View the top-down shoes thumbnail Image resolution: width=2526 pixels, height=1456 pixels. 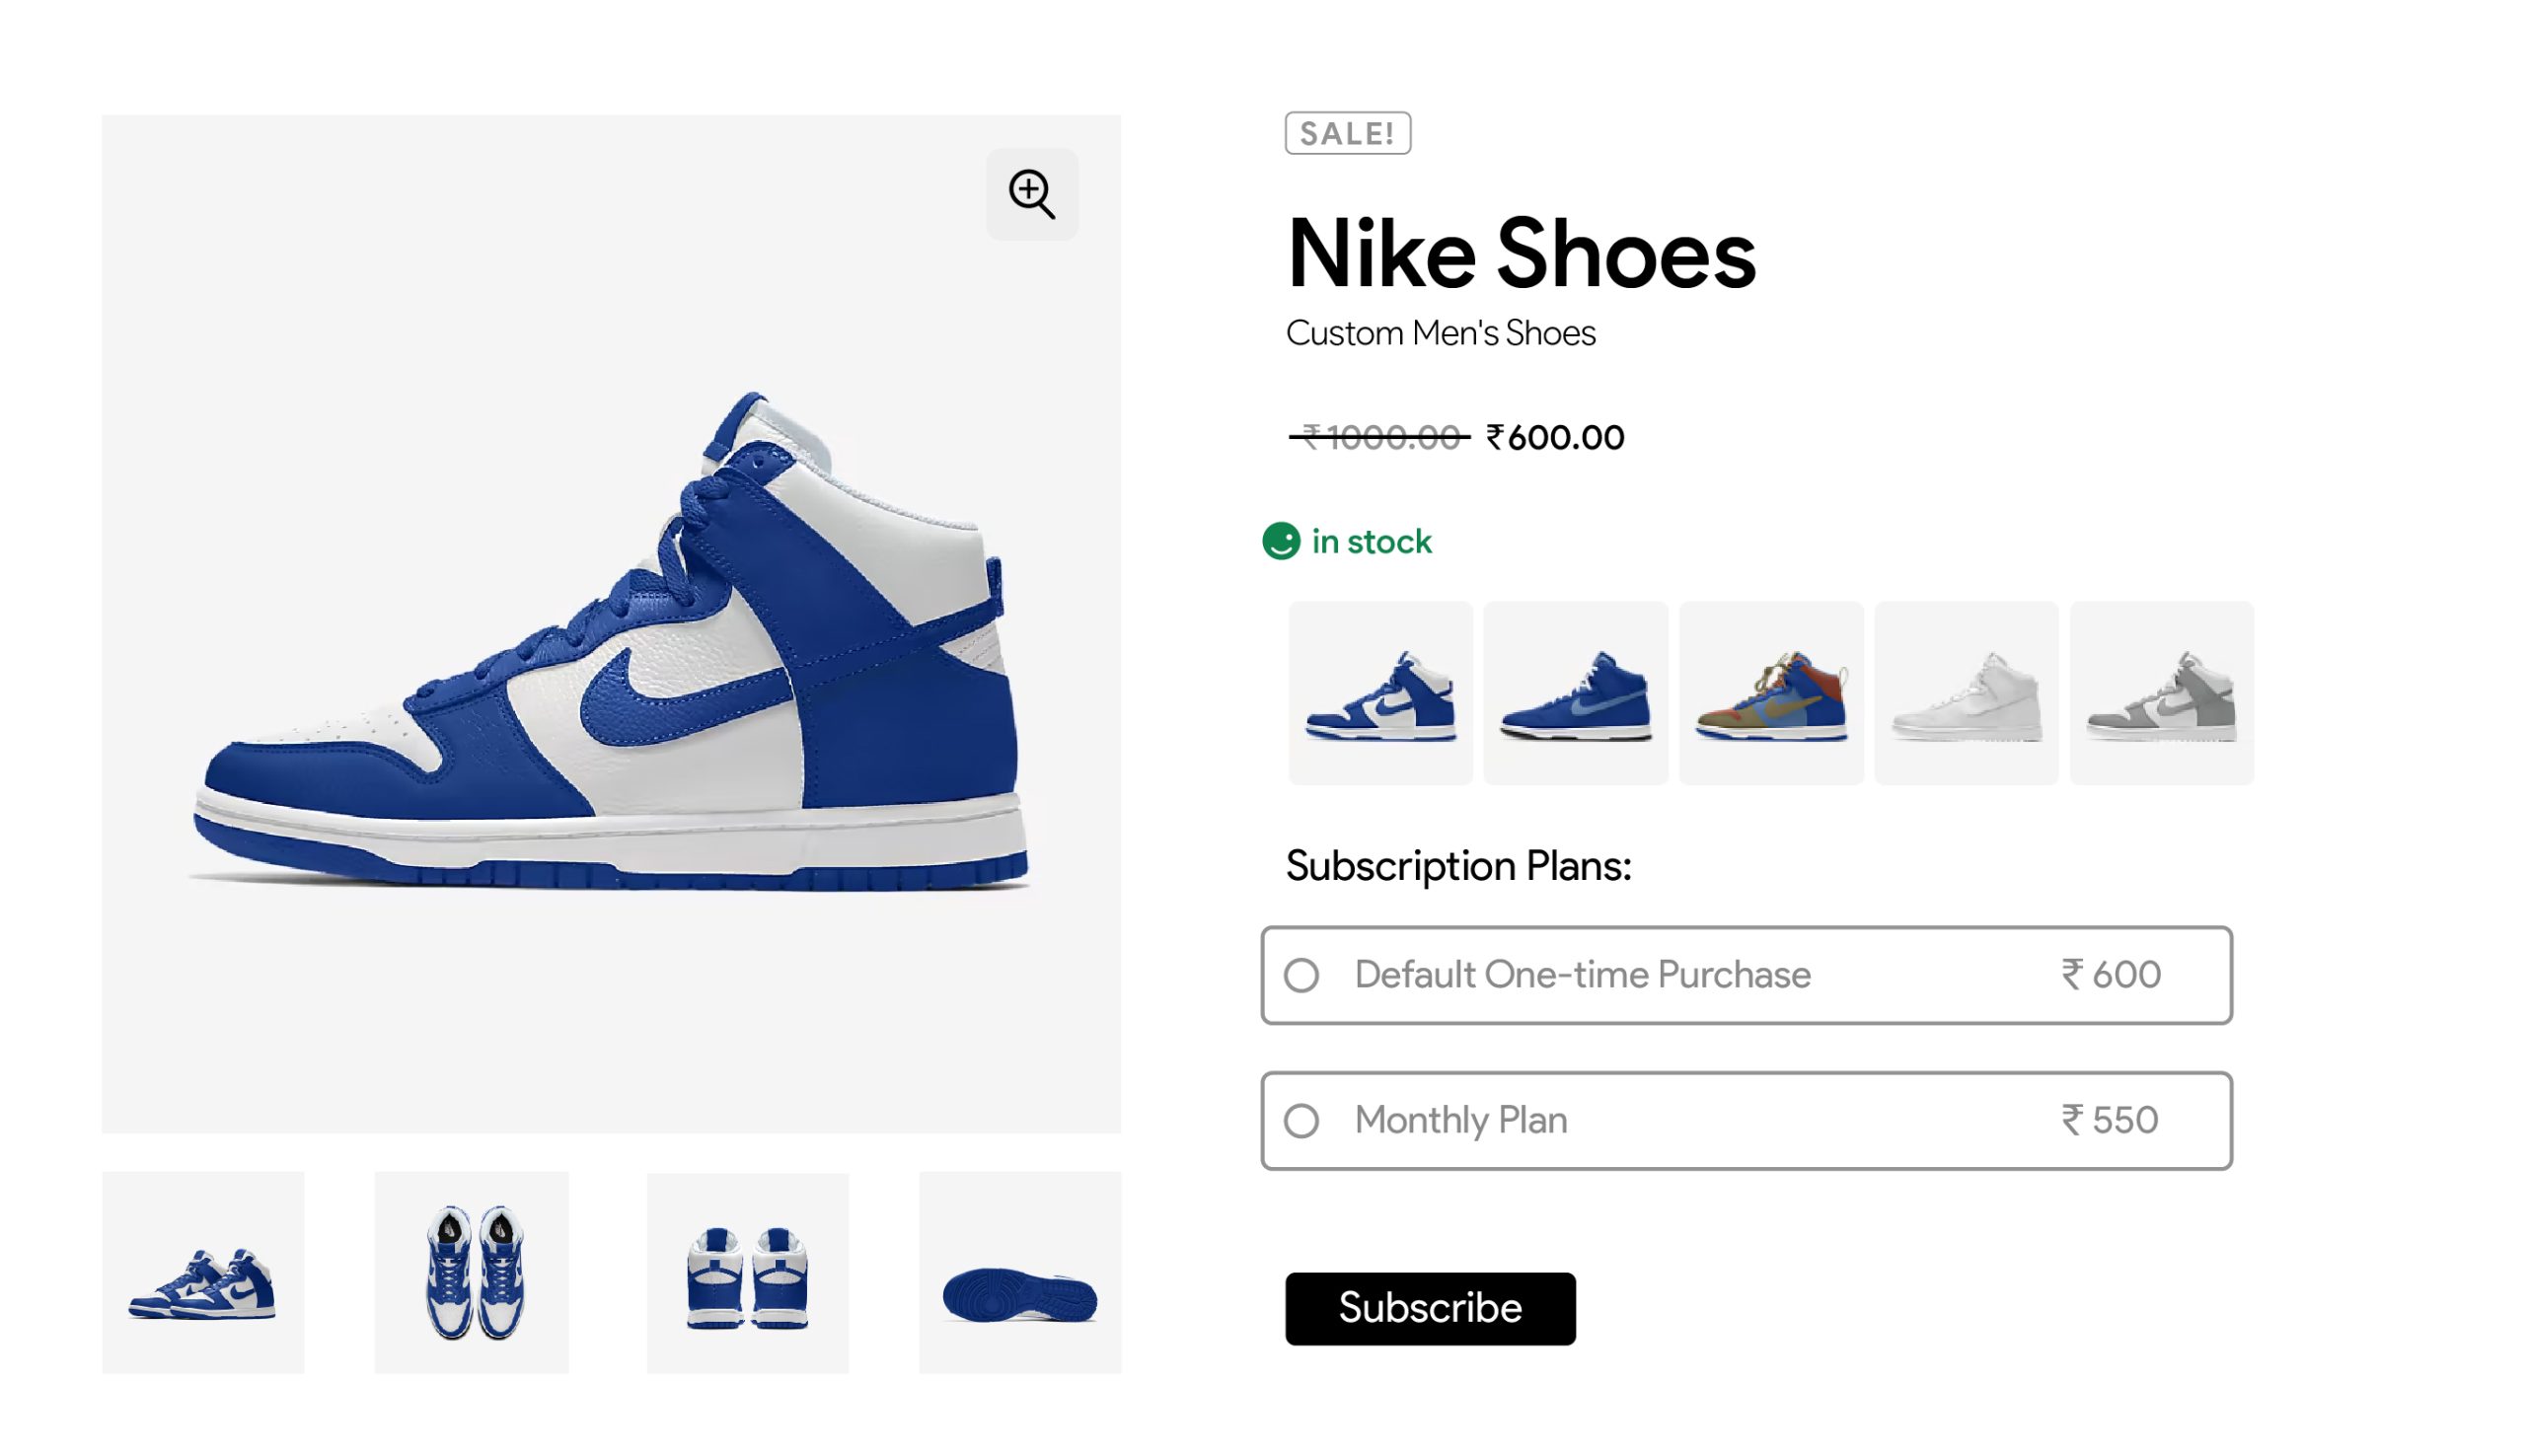(x=472, y=1273)
